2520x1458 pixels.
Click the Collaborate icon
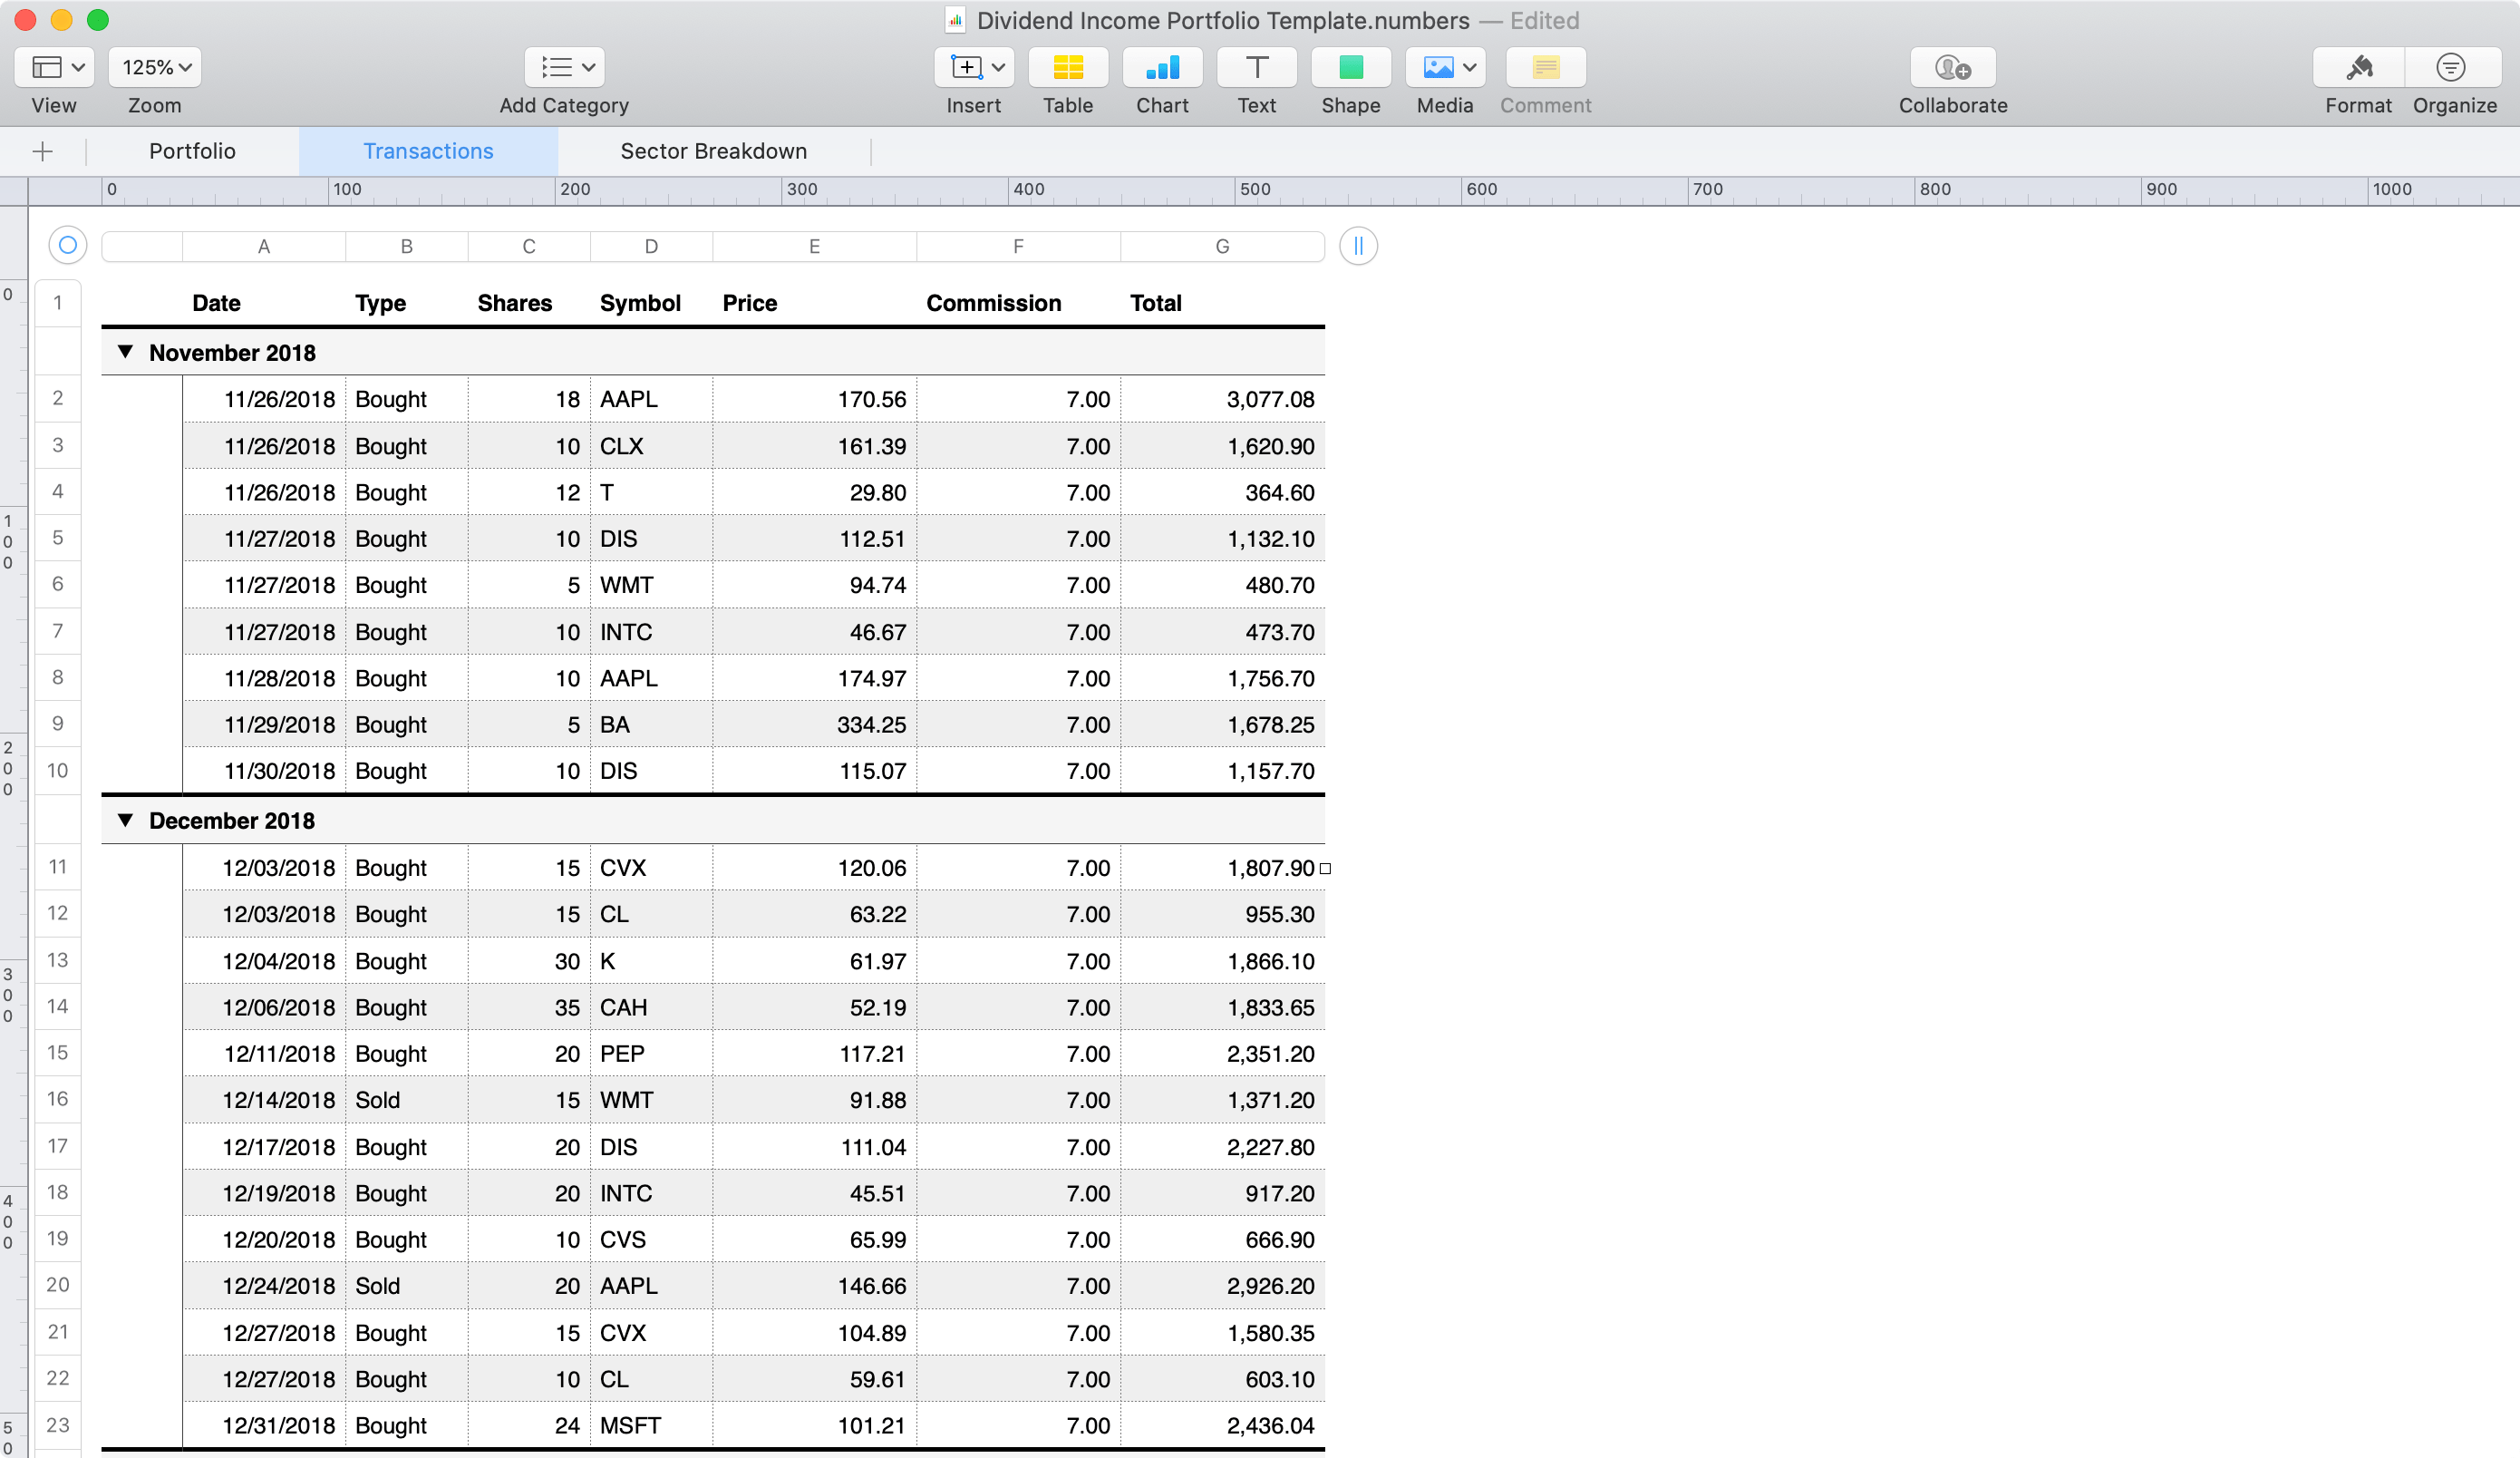[1952, 68]
